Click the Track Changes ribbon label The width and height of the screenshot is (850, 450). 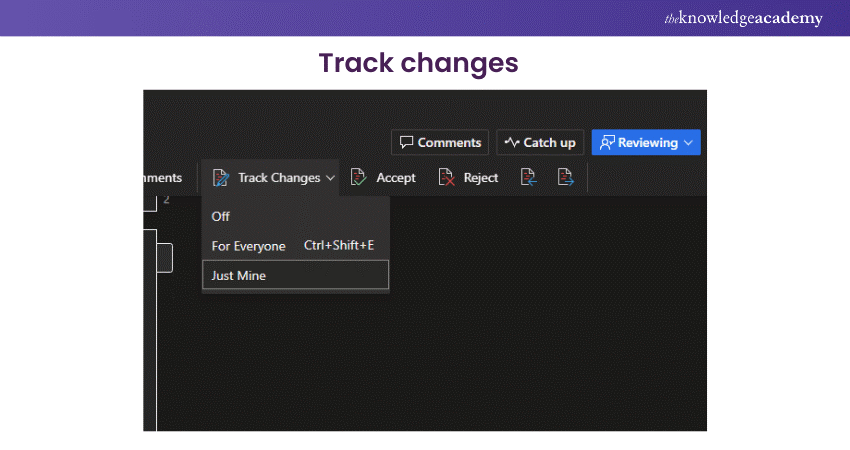pyautogui.click(x=279, y=178)
